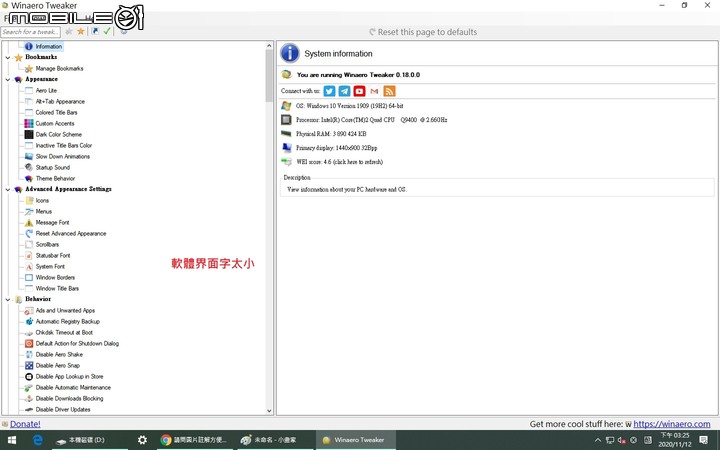Select Alt+Tab Appearance item
Screen dimensions: 720x450
pyautogui.click(x=60, y=101)
